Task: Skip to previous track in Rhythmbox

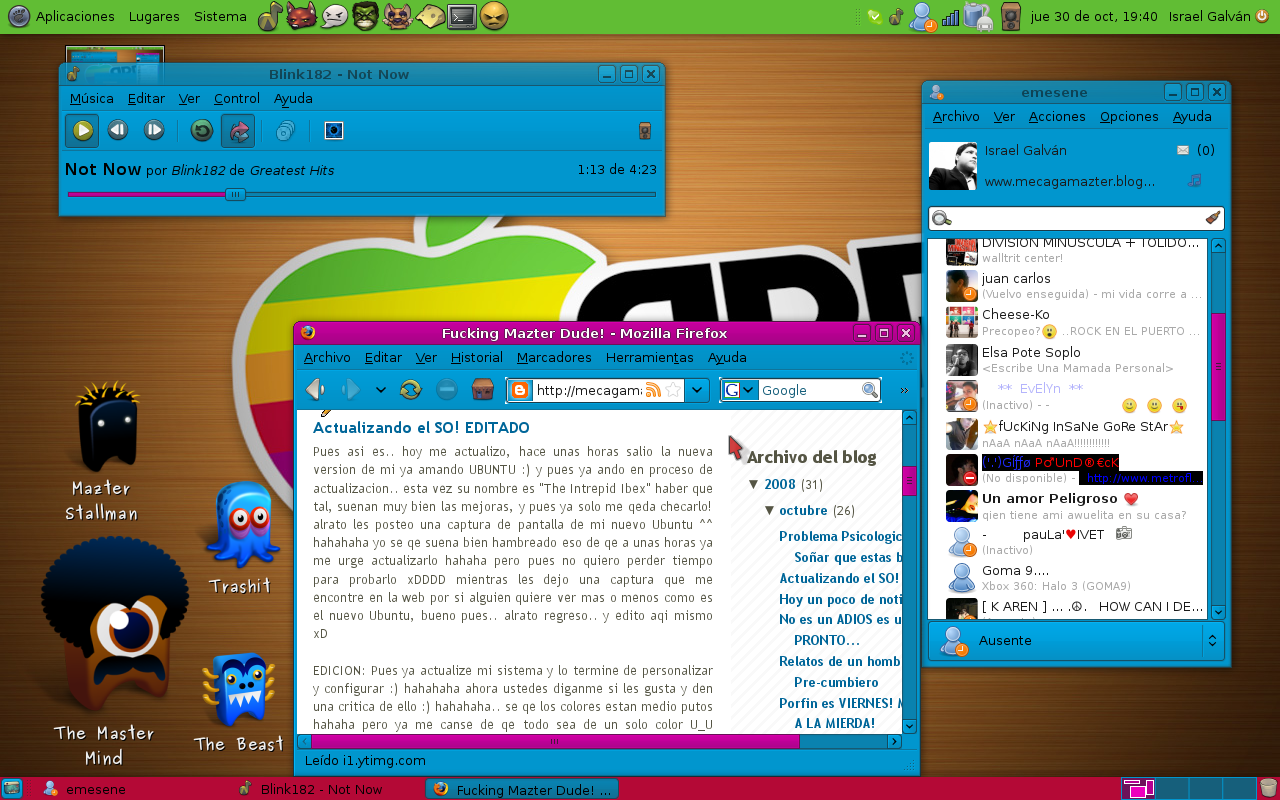Action: (118, 130)
